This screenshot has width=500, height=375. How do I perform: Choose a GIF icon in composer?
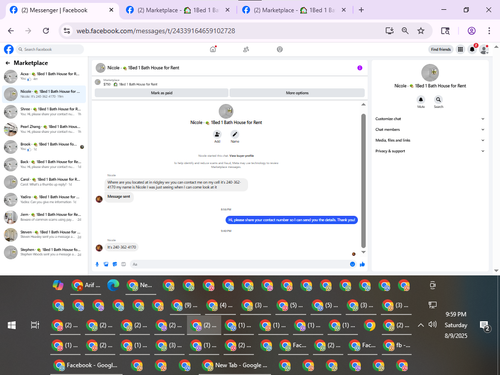click(123, 264)
